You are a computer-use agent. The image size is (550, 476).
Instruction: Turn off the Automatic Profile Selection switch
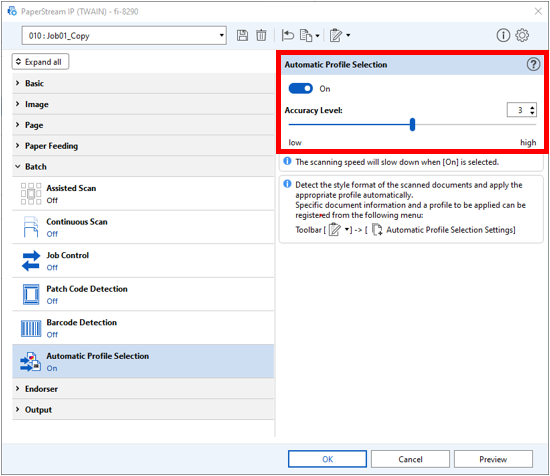coord(301,89)
